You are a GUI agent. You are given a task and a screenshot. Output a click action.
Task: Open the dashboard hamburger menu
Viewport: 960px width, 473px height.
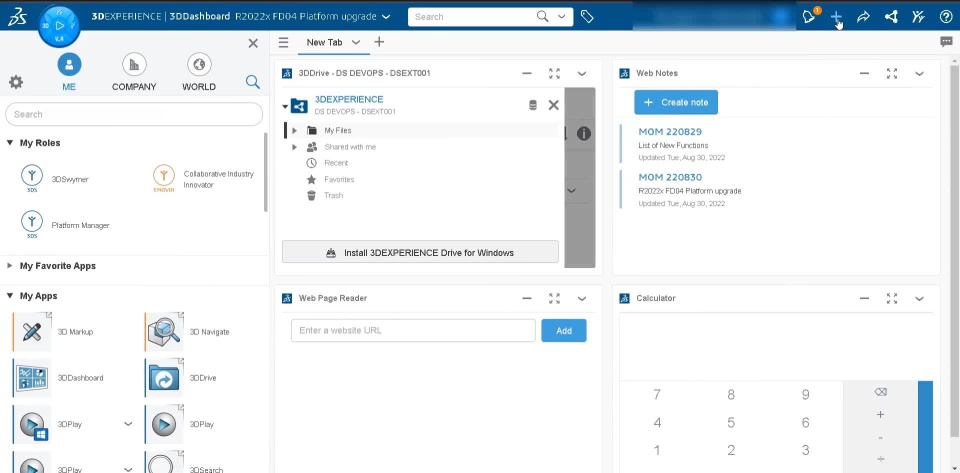pos(283,42)
